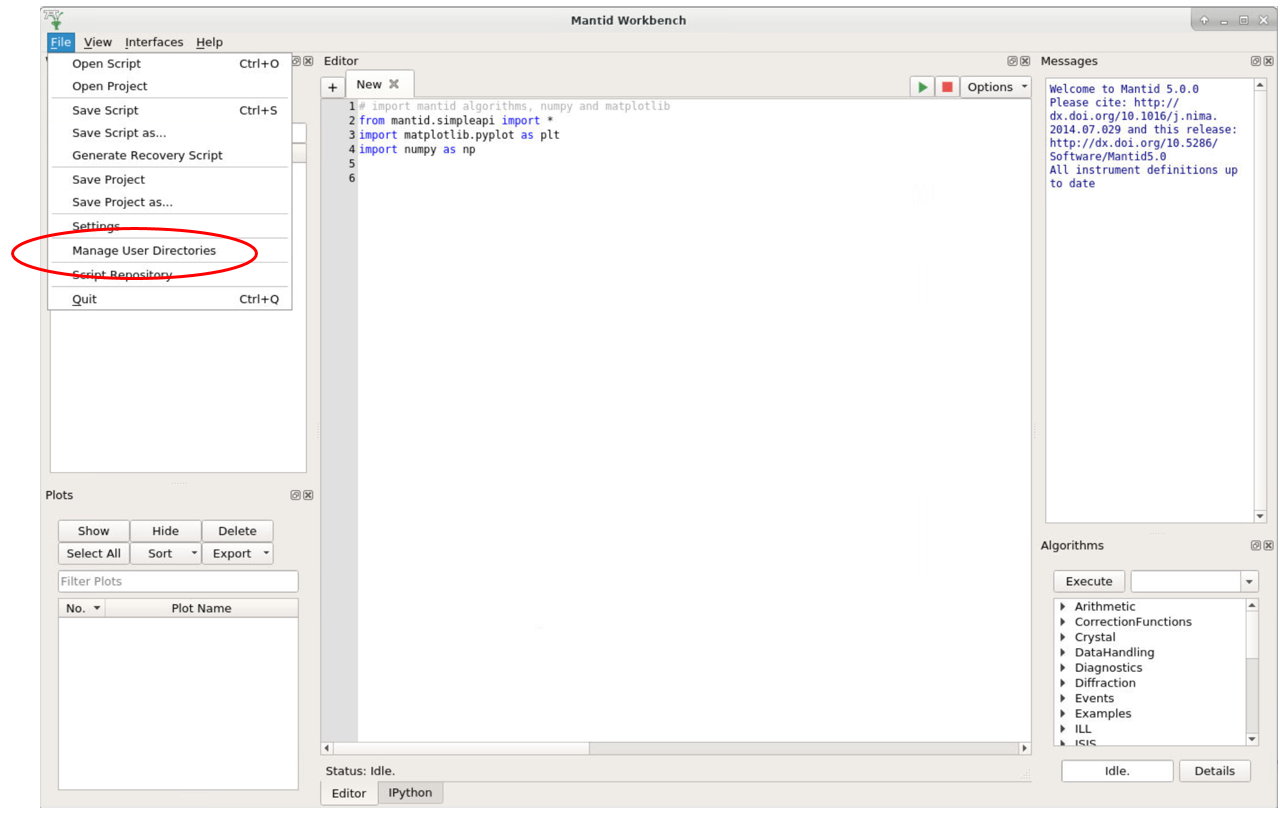The image size is (1282, 813).
Task: Open the Help menu
Action: 209,42
